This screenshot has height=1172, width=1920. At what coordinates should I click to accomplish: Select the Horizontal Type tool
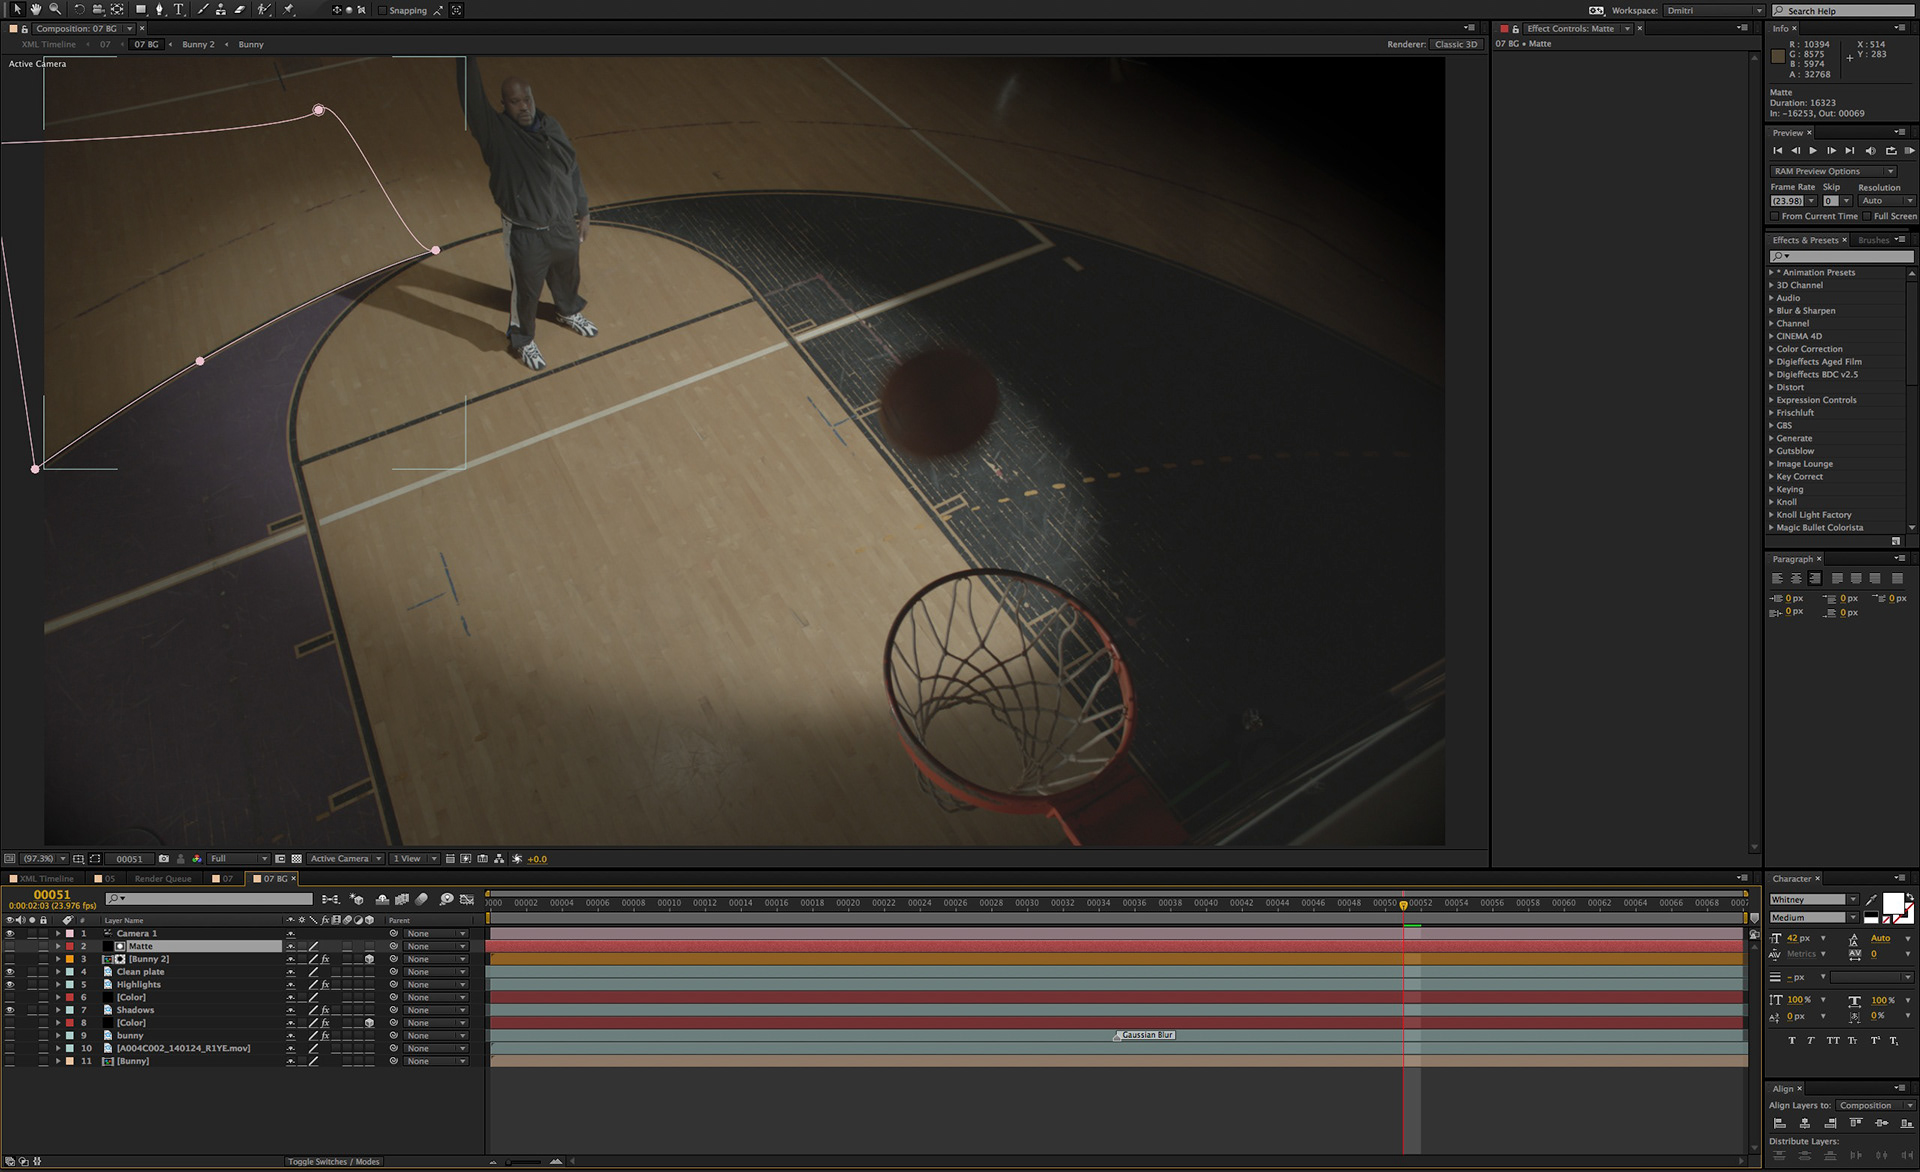click(179, 9)
